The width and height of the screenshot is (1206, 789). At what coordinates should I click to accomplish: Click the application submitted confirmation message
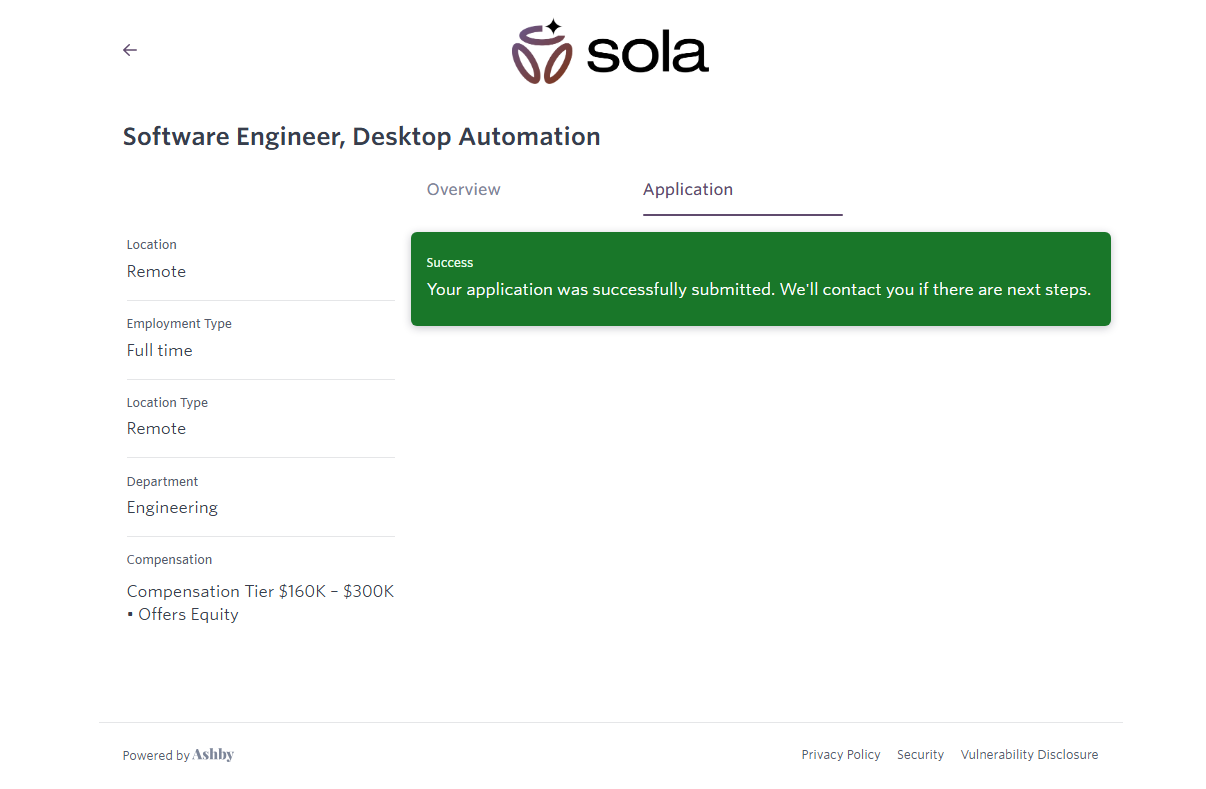point(758,290)
